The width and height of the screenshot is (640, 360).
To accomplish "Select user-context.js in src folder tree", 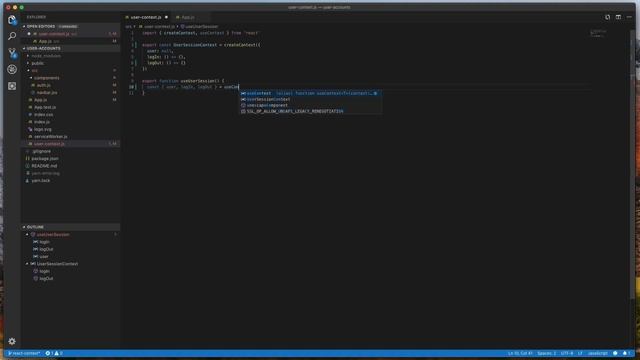I will pos(70,144).
